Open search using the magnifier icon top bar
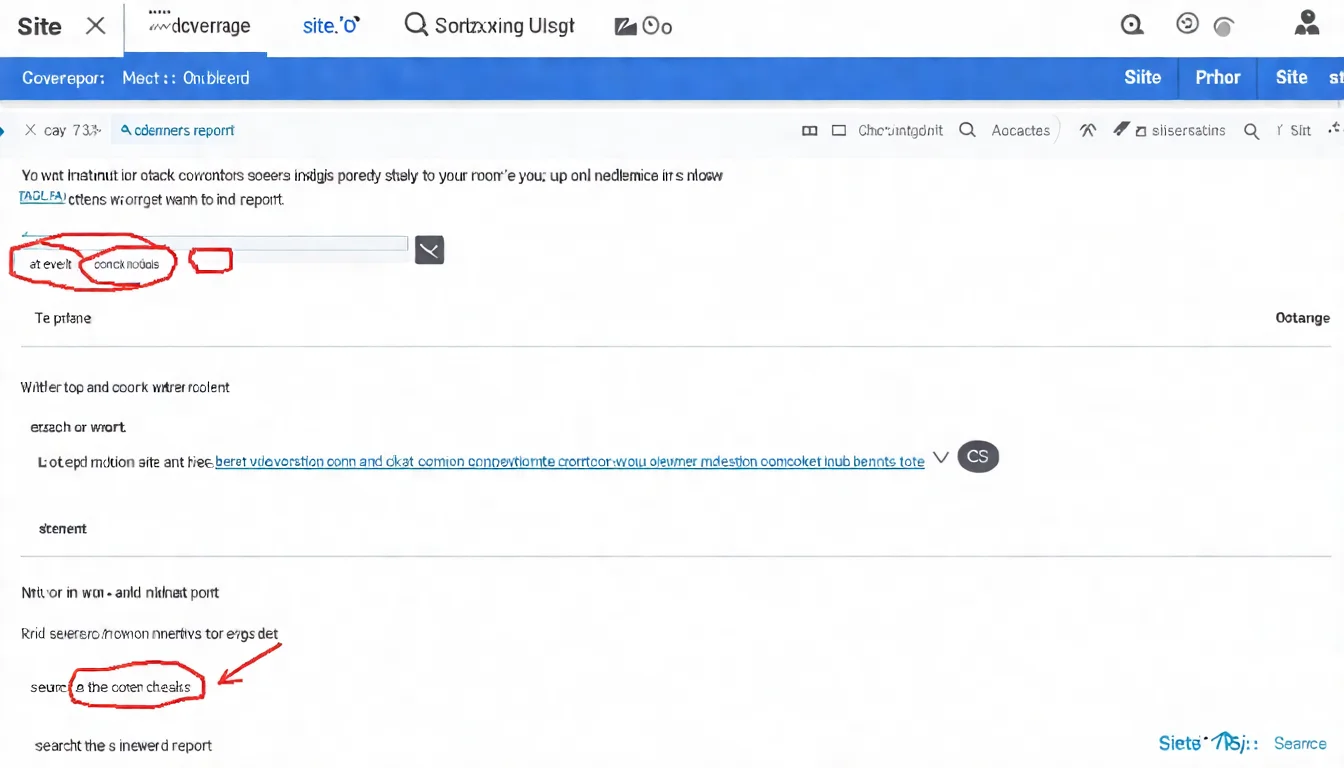Image resolution: width=1344 pixels, height=768 pixels. pyautogui.click(x=416, y=24)
